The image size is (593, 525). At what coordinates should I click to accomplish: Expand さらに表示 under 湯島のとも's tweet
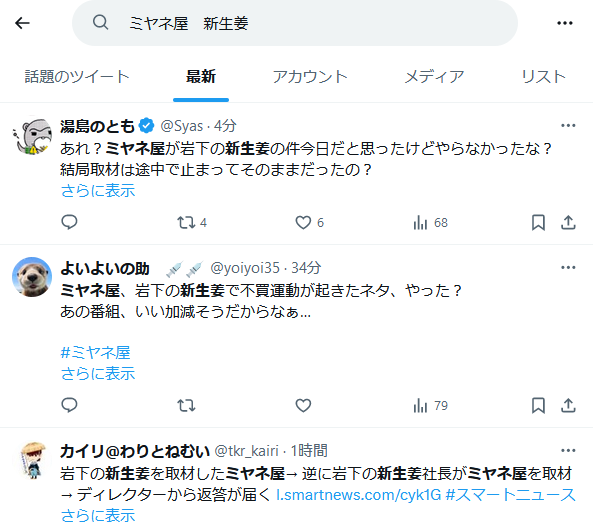click(98, 191)
